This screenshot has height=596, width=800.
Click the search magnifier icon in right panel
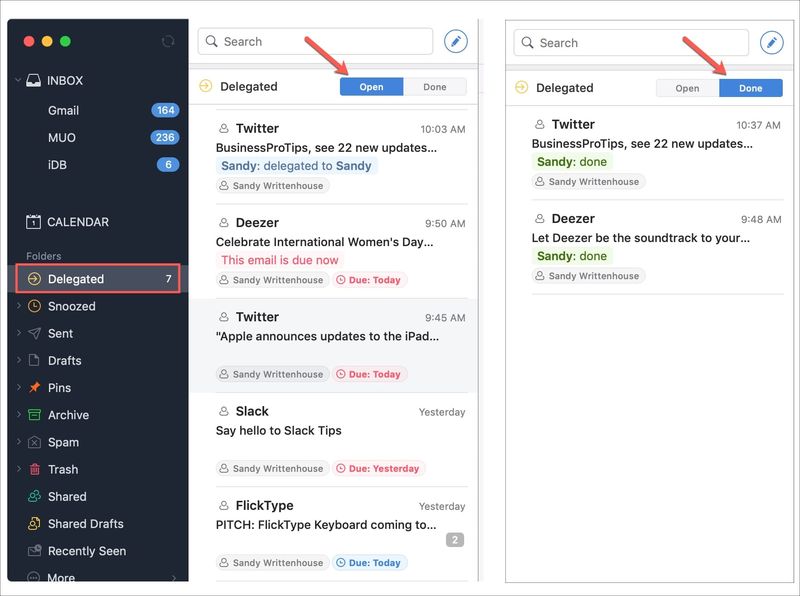tap(527, 42)
